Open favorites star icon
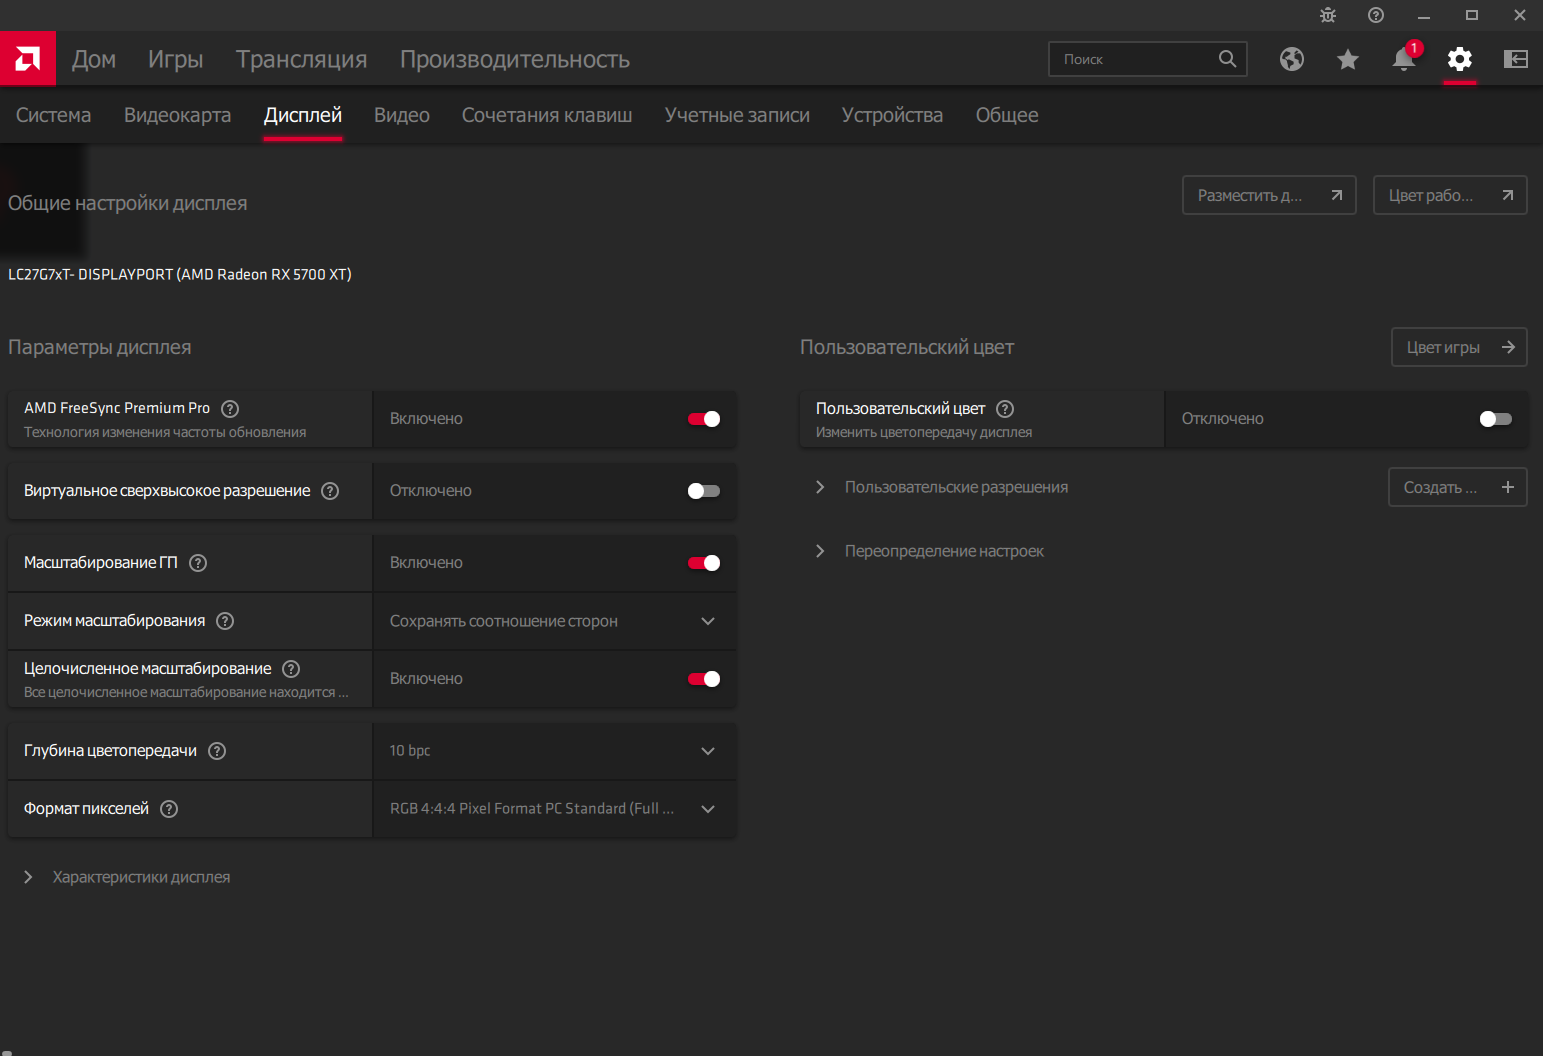Image resolution: width=1543 pixels, height=1056 pixels. tap(1348, 59)
